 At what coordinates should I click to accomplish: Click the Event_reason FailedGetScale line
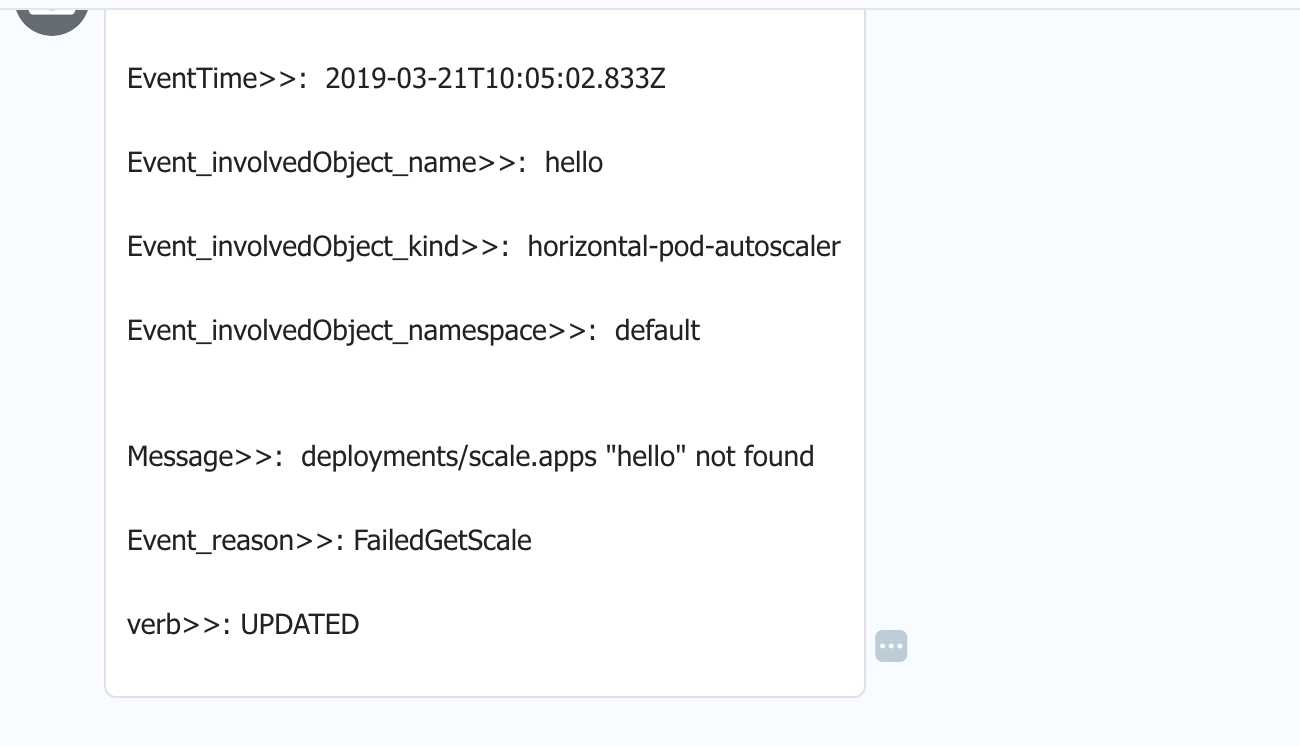pyautogui.click(x=329, y=541)
